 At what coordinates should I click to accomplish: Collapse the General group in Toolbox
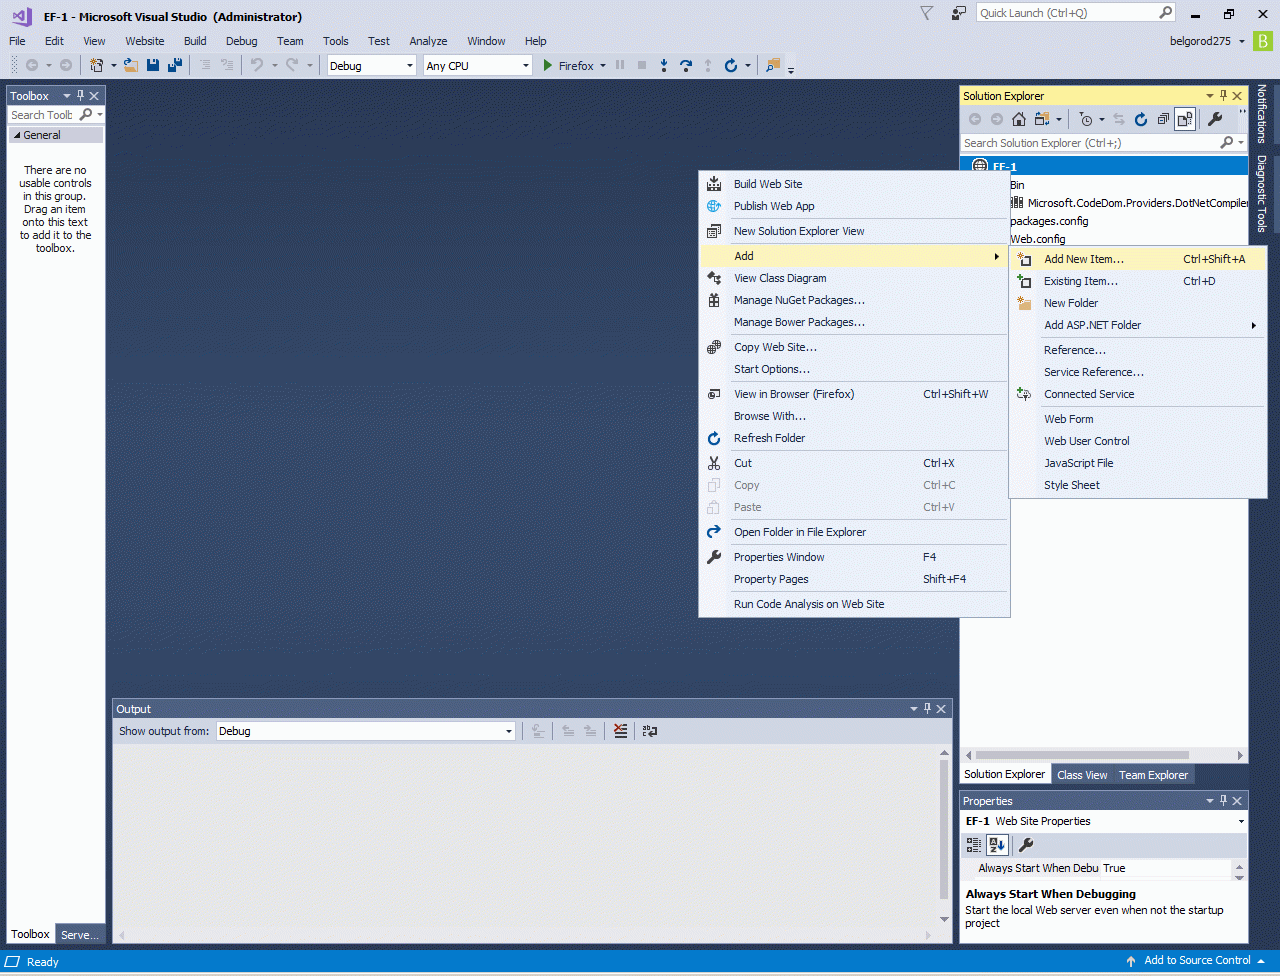(17, 135)
